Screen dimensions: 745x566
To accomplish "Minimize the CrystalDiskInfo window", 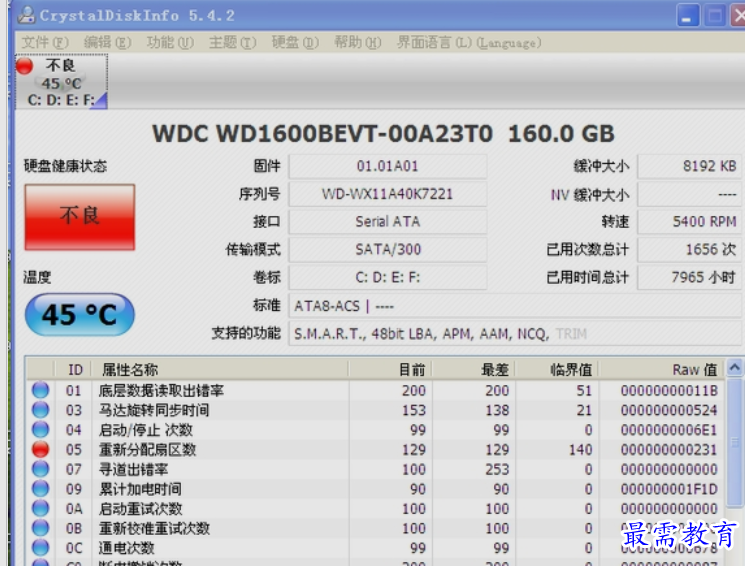I will click(x=687, y=15).
